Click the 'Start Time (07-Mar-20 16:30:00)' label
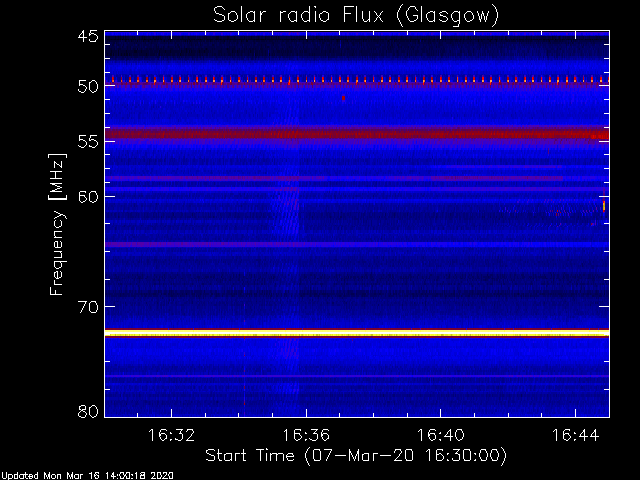640x480 pixels. [356, 455]
